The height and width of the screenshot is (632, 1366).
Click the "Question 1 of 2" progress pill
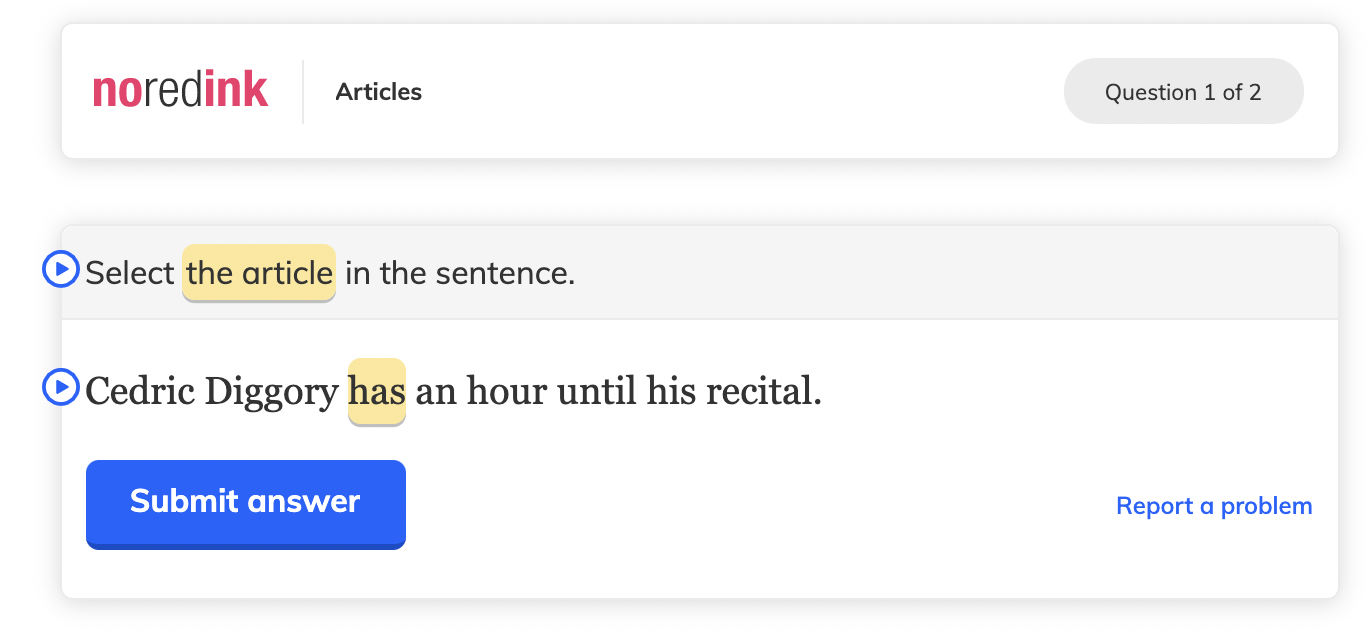1183,91
